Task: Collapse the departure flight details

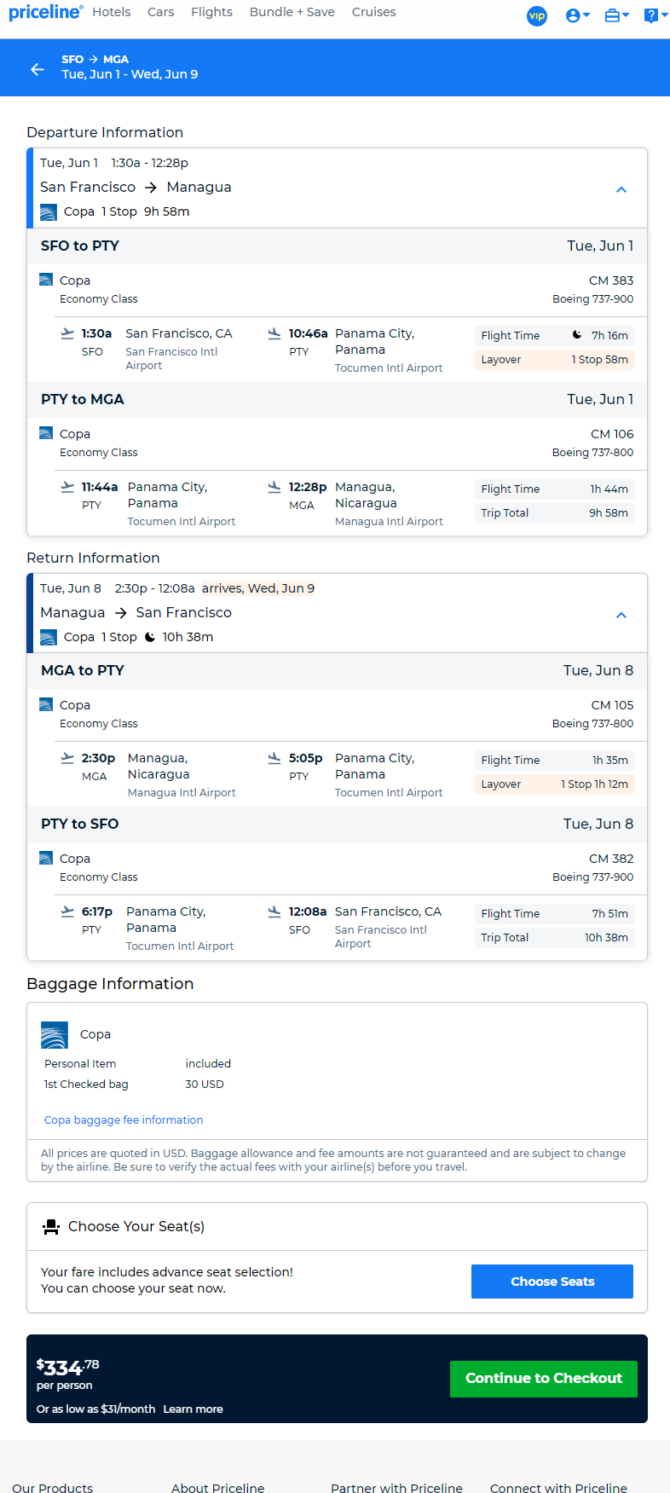Action: (x=621, y=190)
